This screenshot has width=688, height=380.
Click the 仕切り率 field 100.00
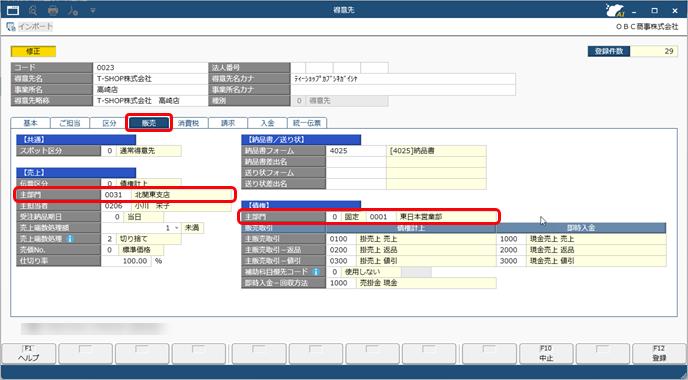(x=126, y=261)
